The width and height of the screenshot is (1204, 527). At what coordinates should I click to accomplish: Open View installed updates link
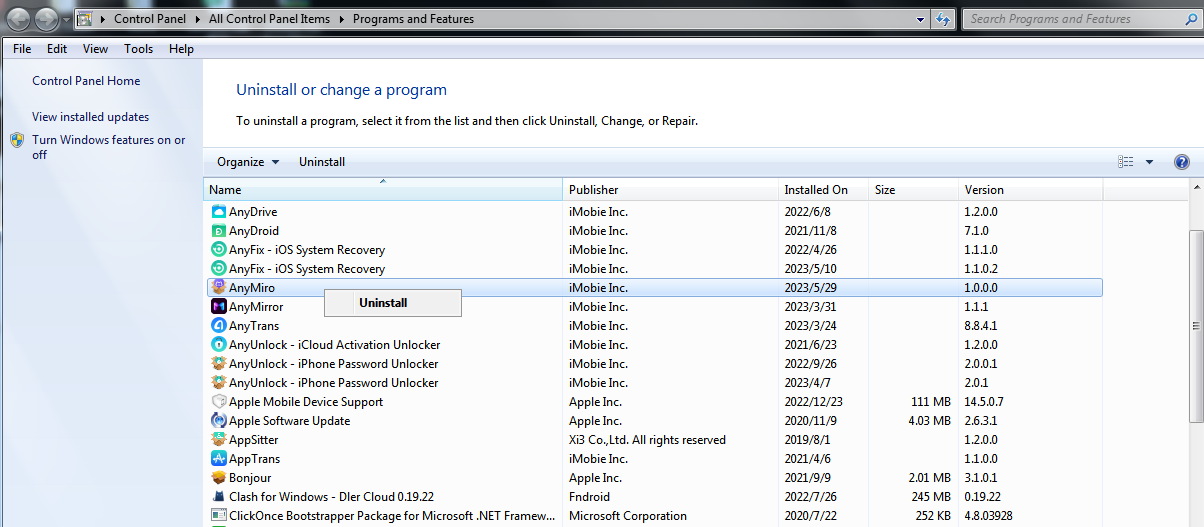click(x=90, y=117)
